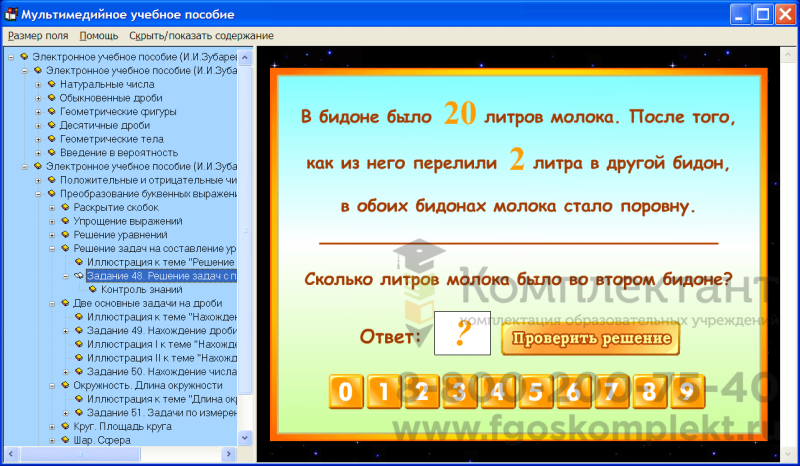
Task: Click digit 6 button
Action: (x=573, y=391)
